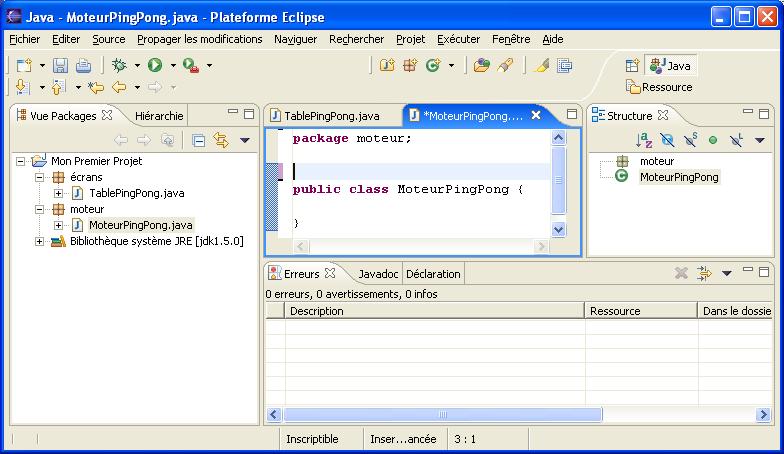Open the Erreurs view dropdown menu
The width and height of the screenshot is (784, 454).
[x=727, y=273]
